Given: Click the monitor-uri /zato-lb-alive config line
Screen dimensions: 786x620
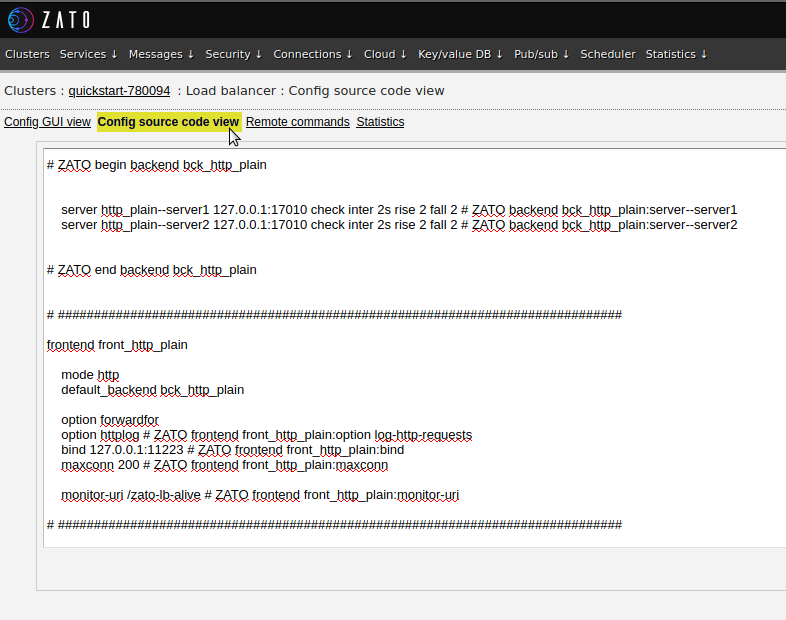Looking at the screenshot, I should click(x=259, y=495).
